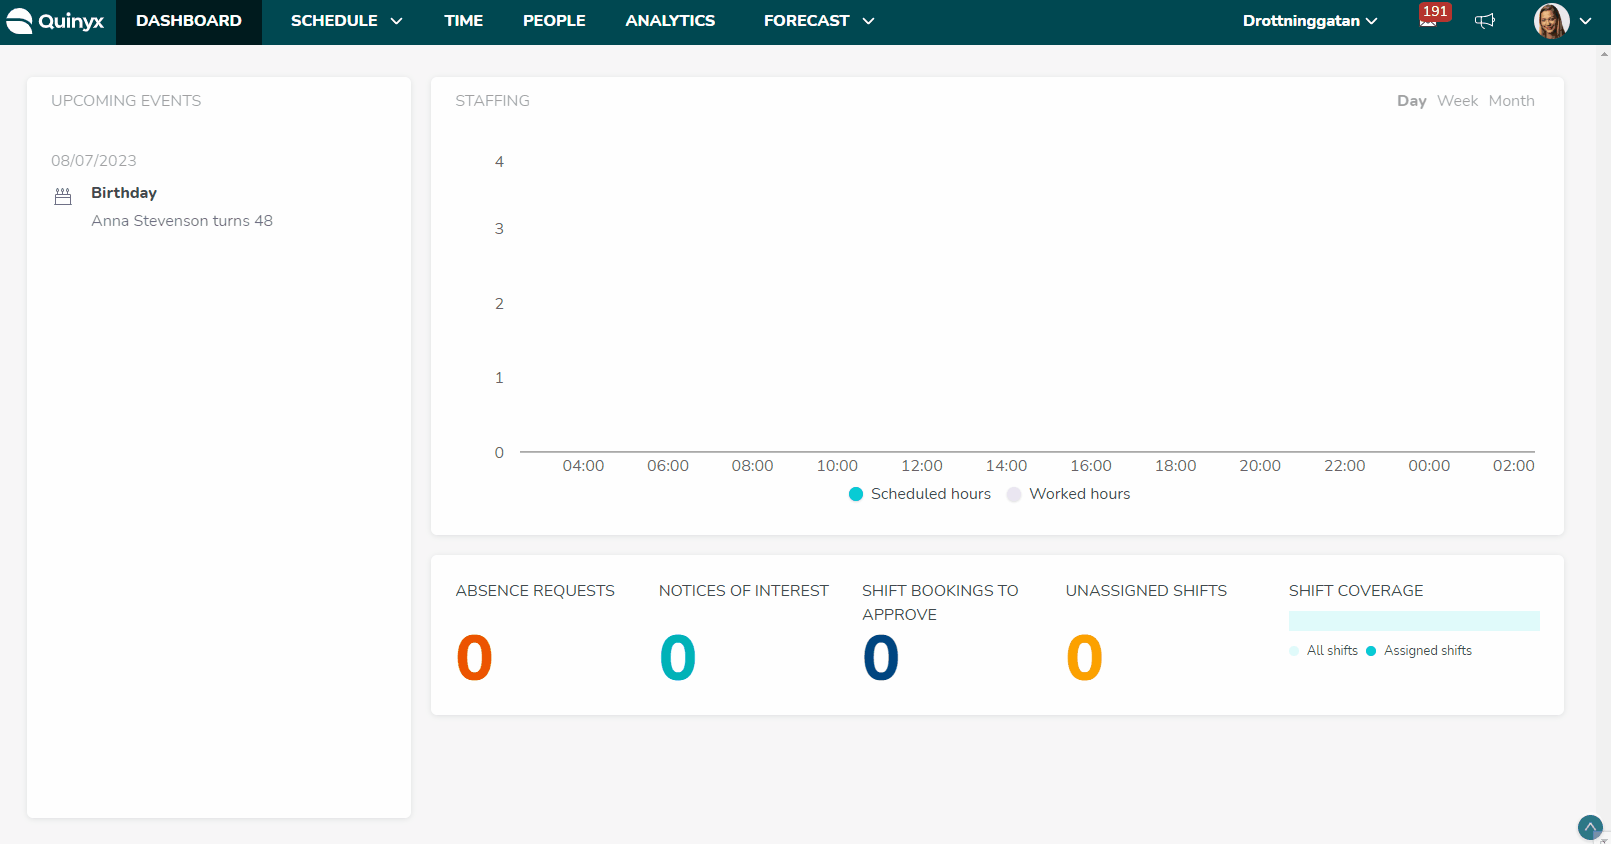Open the notifications inbox with 191 badge
This screenshot has height=844, width=1611.
(1433, 16)
